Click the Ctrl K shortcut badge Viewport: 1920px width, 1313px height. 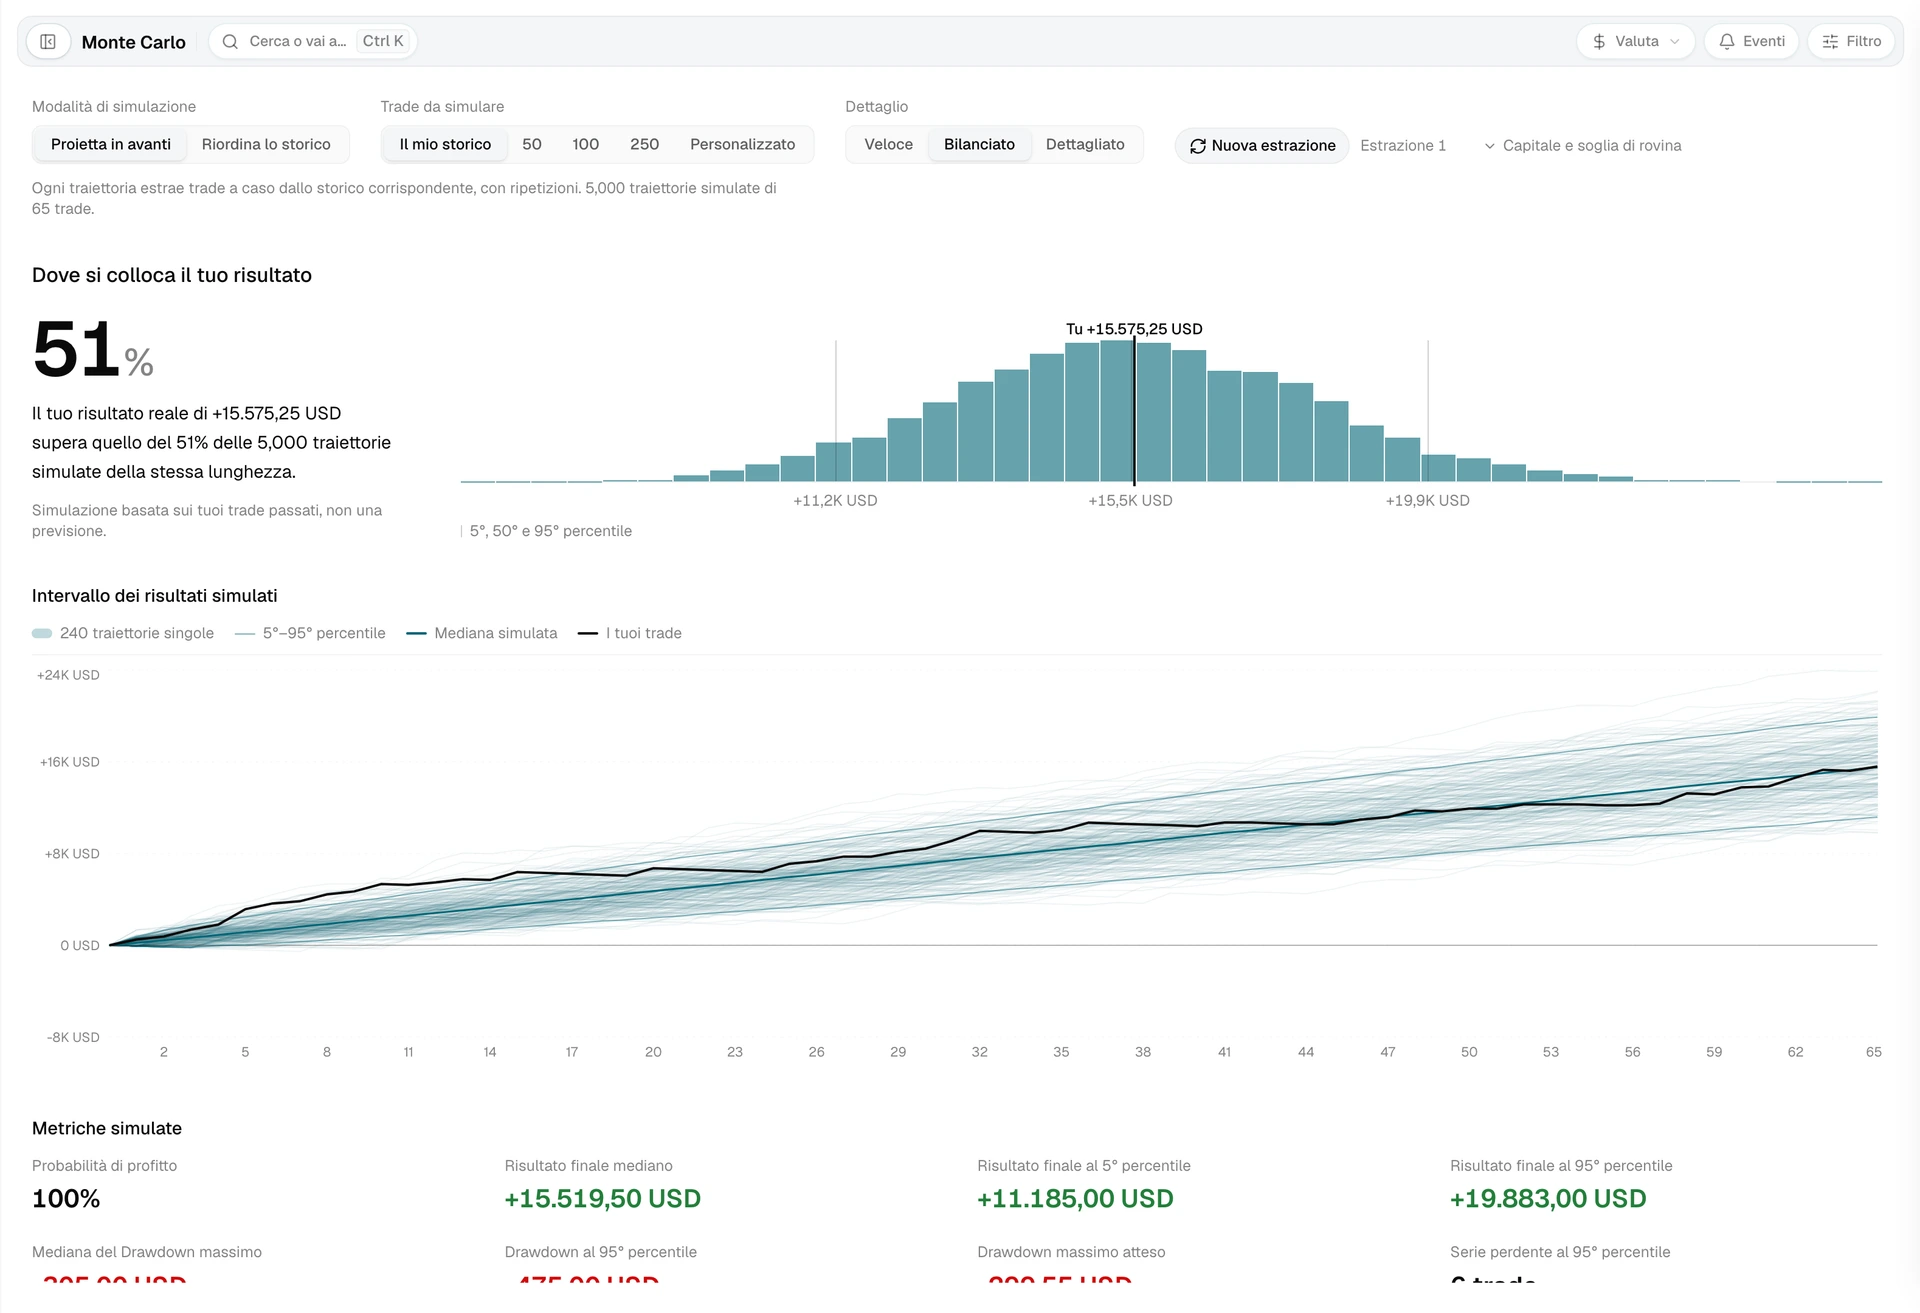[383, 42]
